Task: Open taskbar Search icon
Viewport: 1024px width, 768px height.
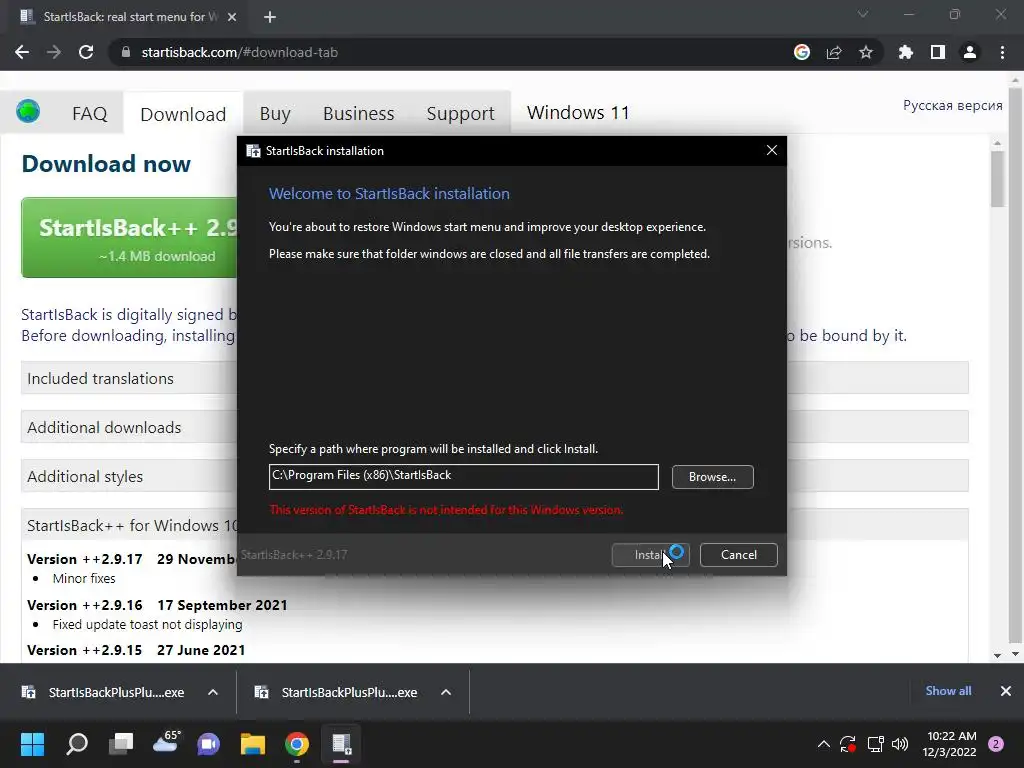Action: [77, 744]
